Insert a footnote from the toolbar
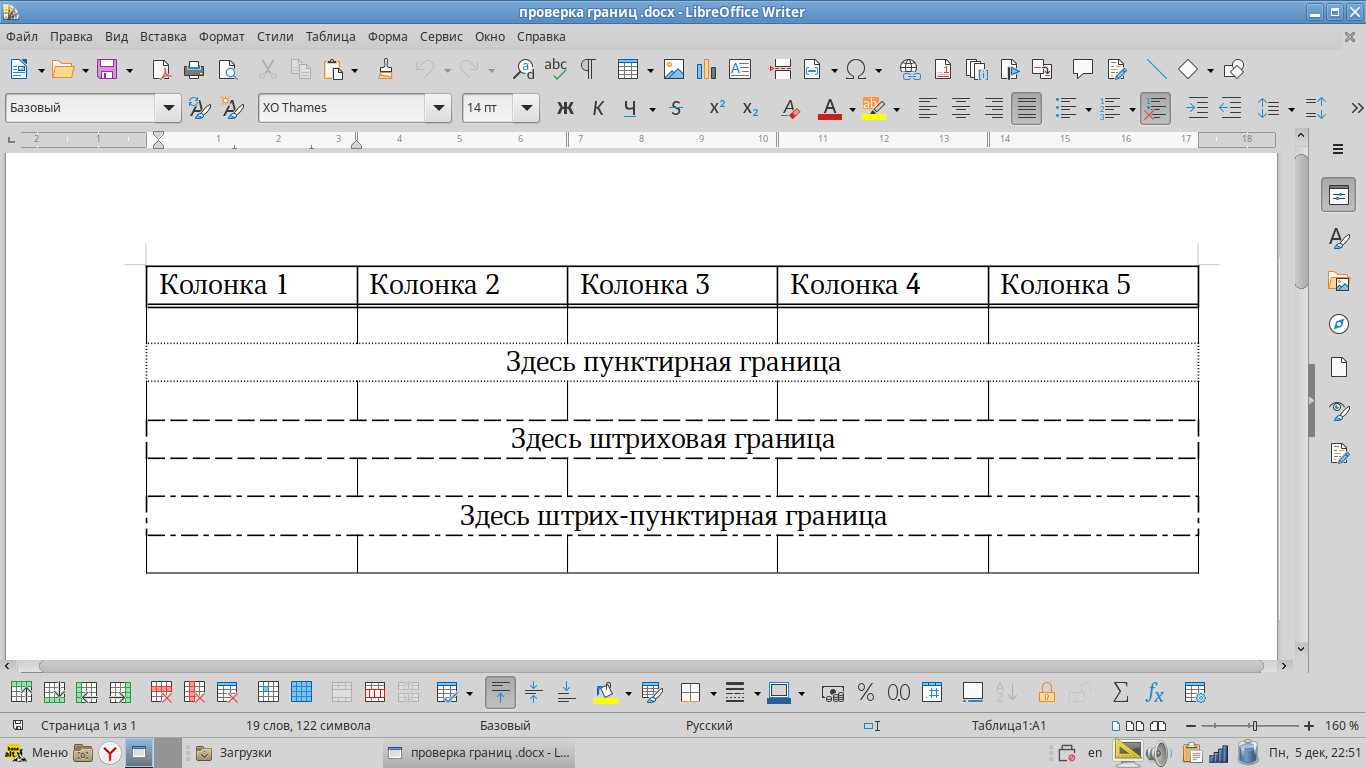The width and height of the screenshot is (1366, 768). 943,70
